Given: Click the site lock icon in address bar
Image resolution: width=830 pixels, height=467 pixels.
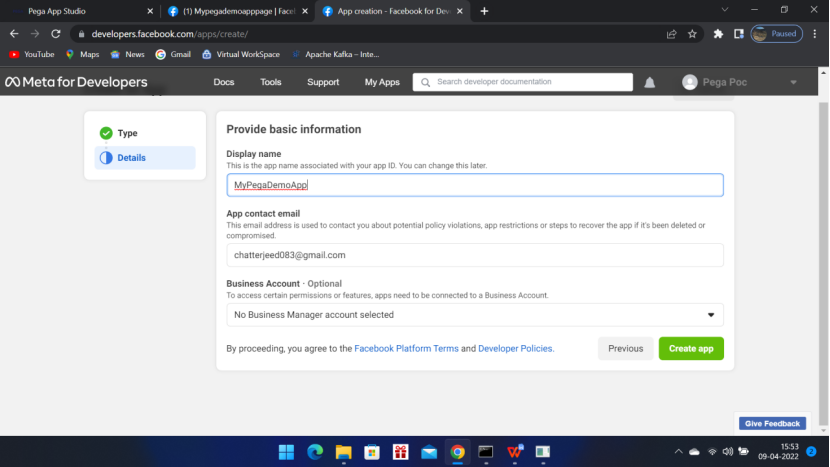Looking at the screenshot, I should 81,34.
